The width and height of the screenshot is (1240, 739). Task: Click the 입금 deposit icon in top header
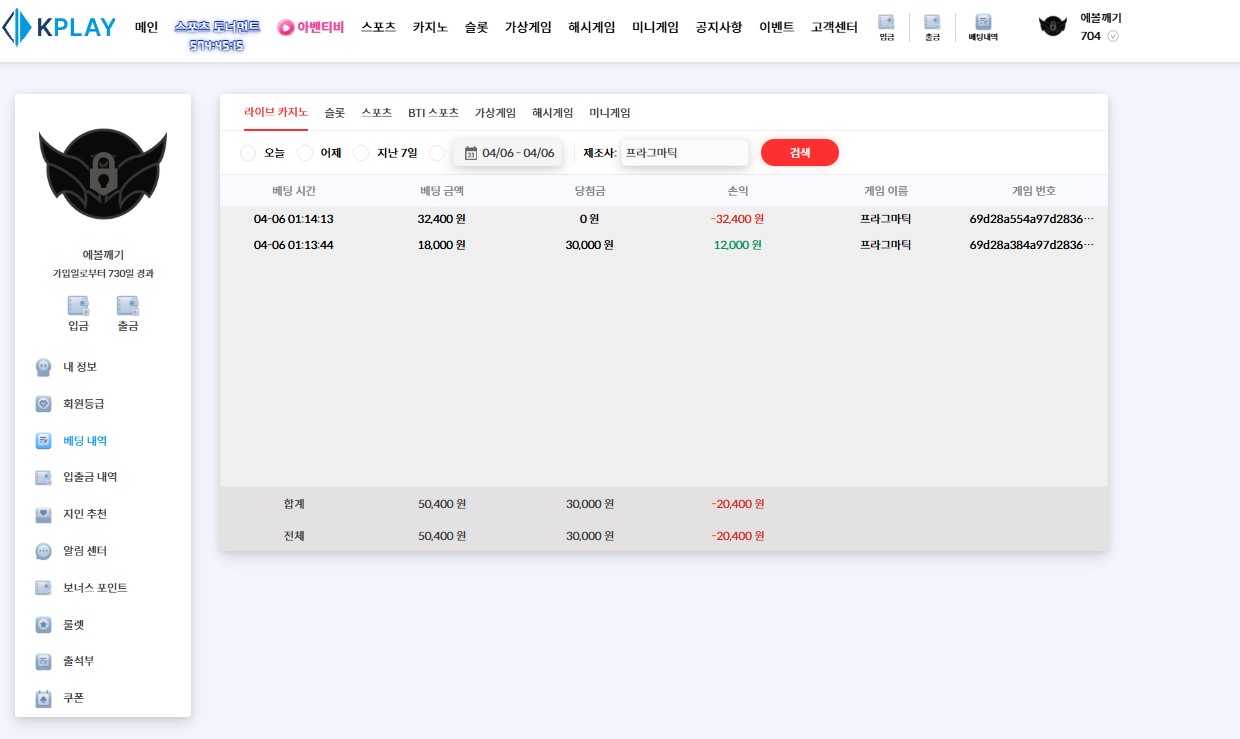[886, 26]
